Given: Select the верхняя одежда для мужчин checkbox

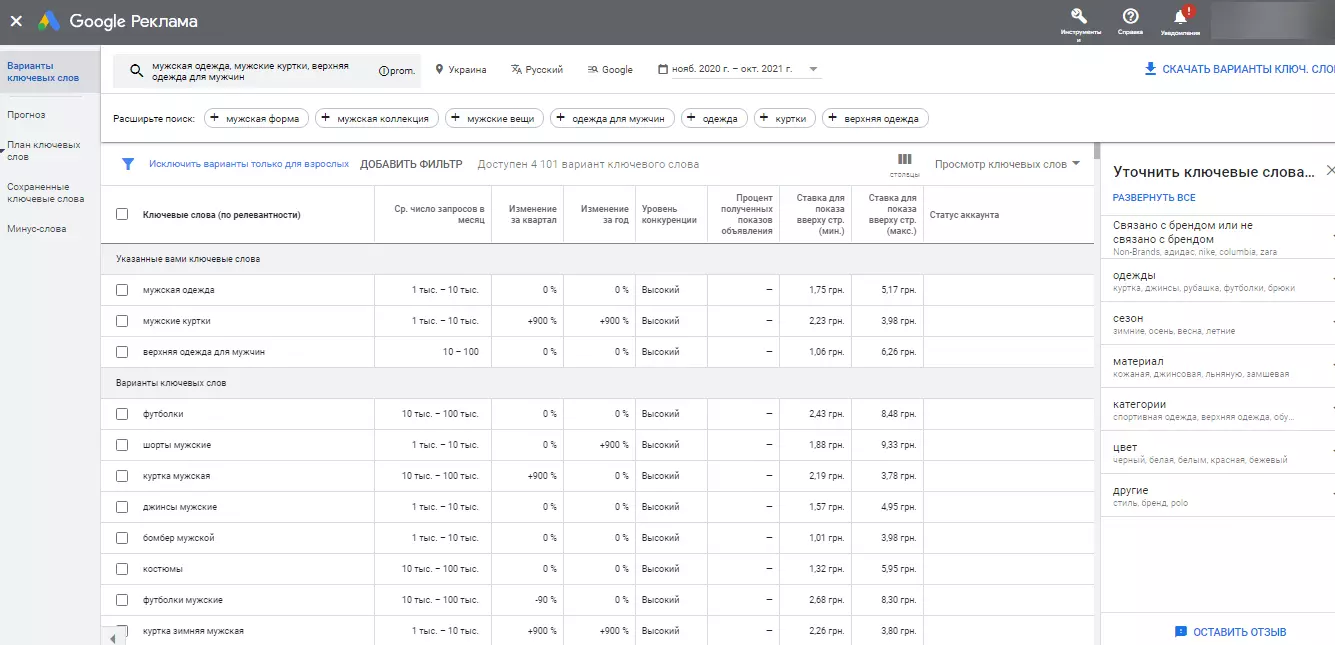Looking at the screenshot, I should point(122,352).
